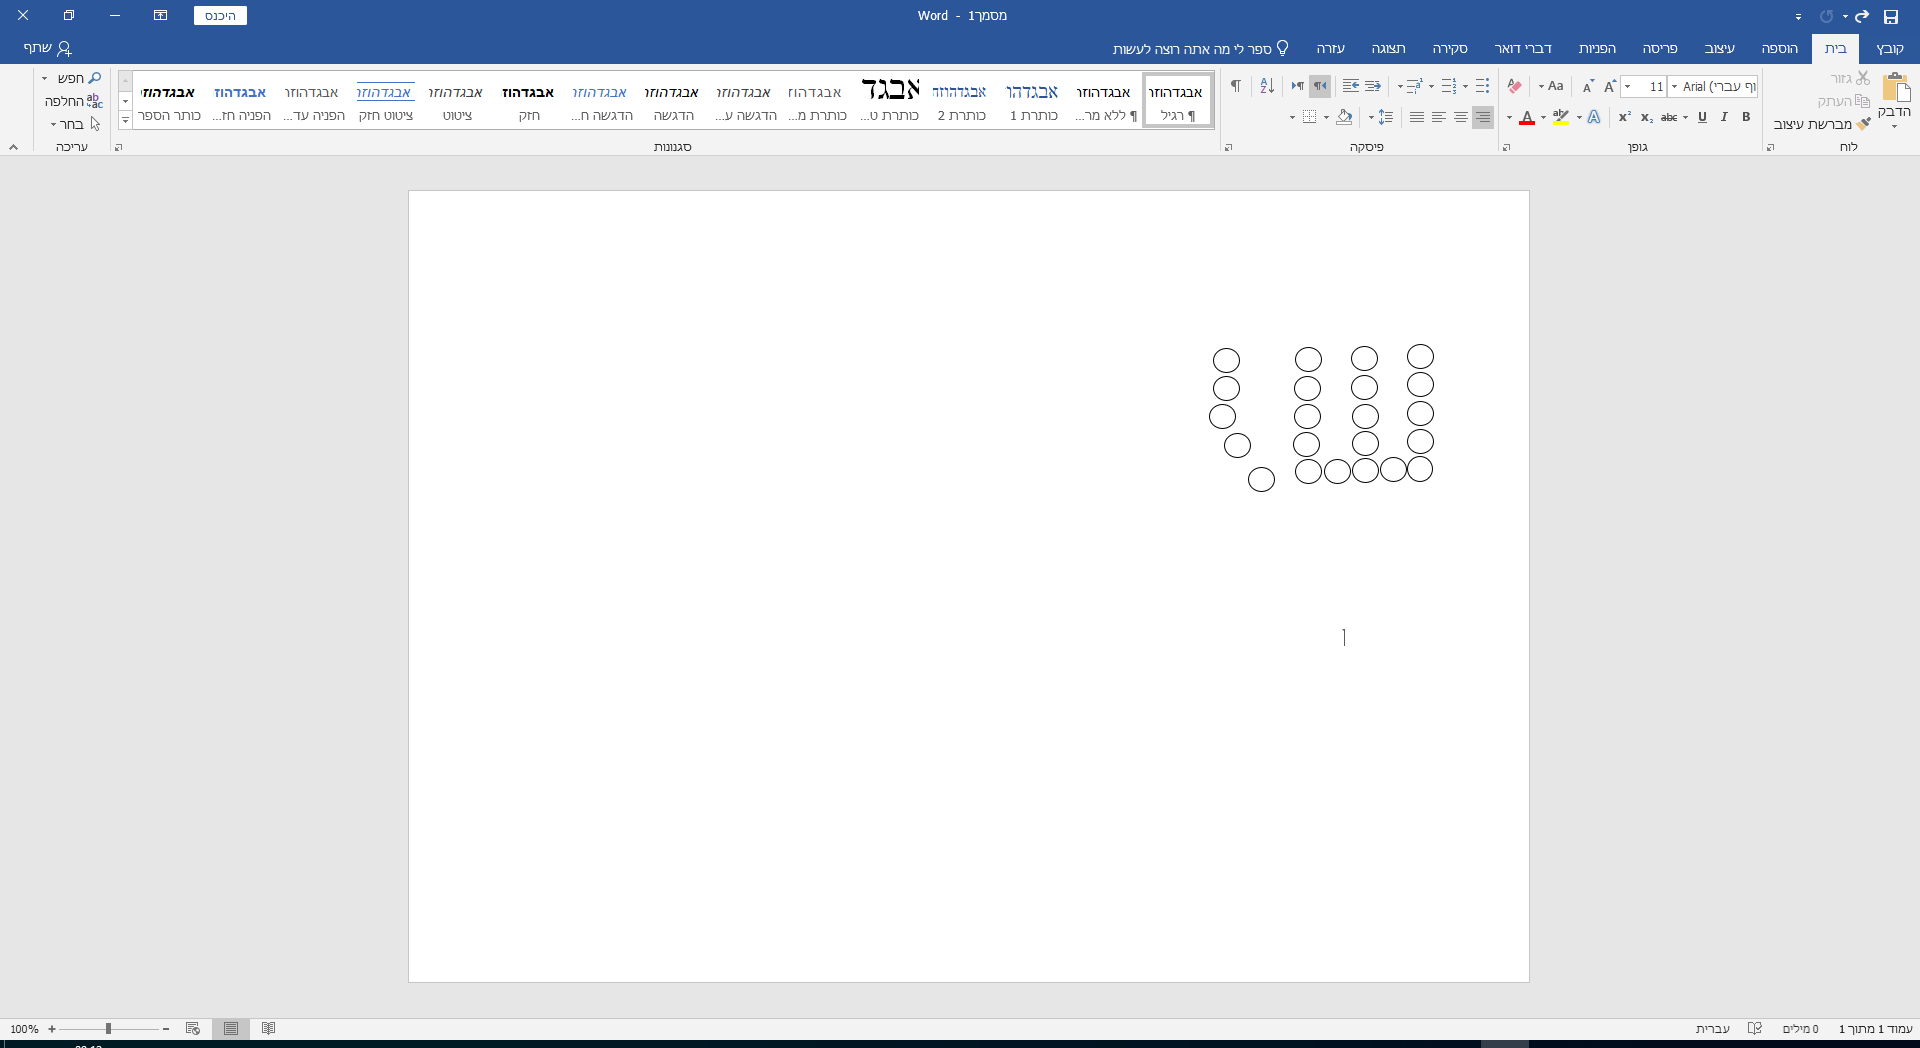Apply yellow text highlight color
Screen dimensions: 1920x1048
[1561, 117]
